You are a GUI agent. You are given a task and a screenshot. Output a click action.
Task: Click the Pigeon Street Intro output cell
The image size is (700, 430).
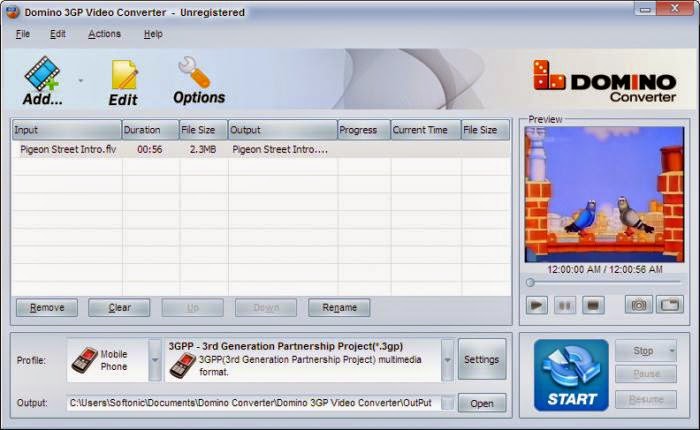coord(280,150)
